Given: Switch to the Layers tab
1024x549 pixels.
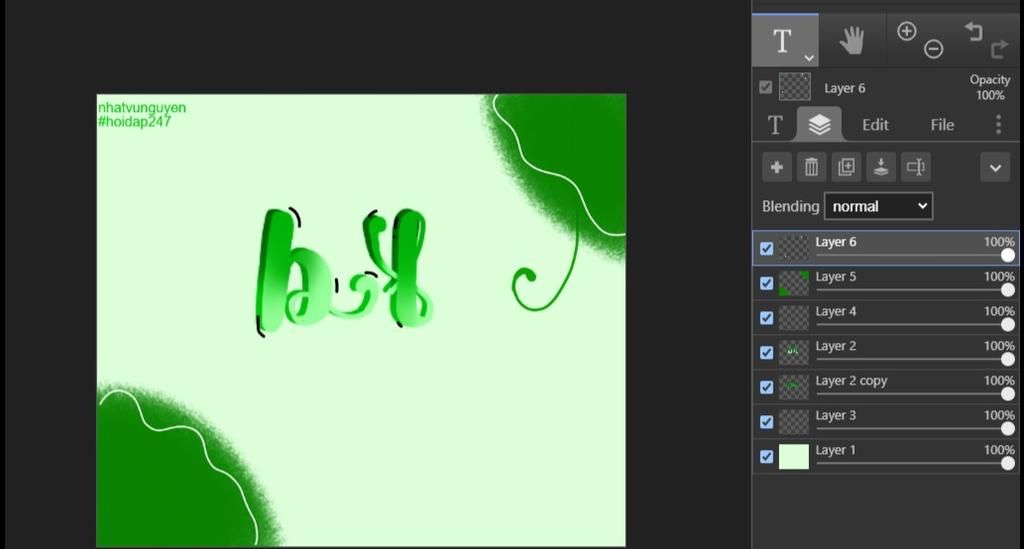Looking at the screenshot, I should pos(819,124).
